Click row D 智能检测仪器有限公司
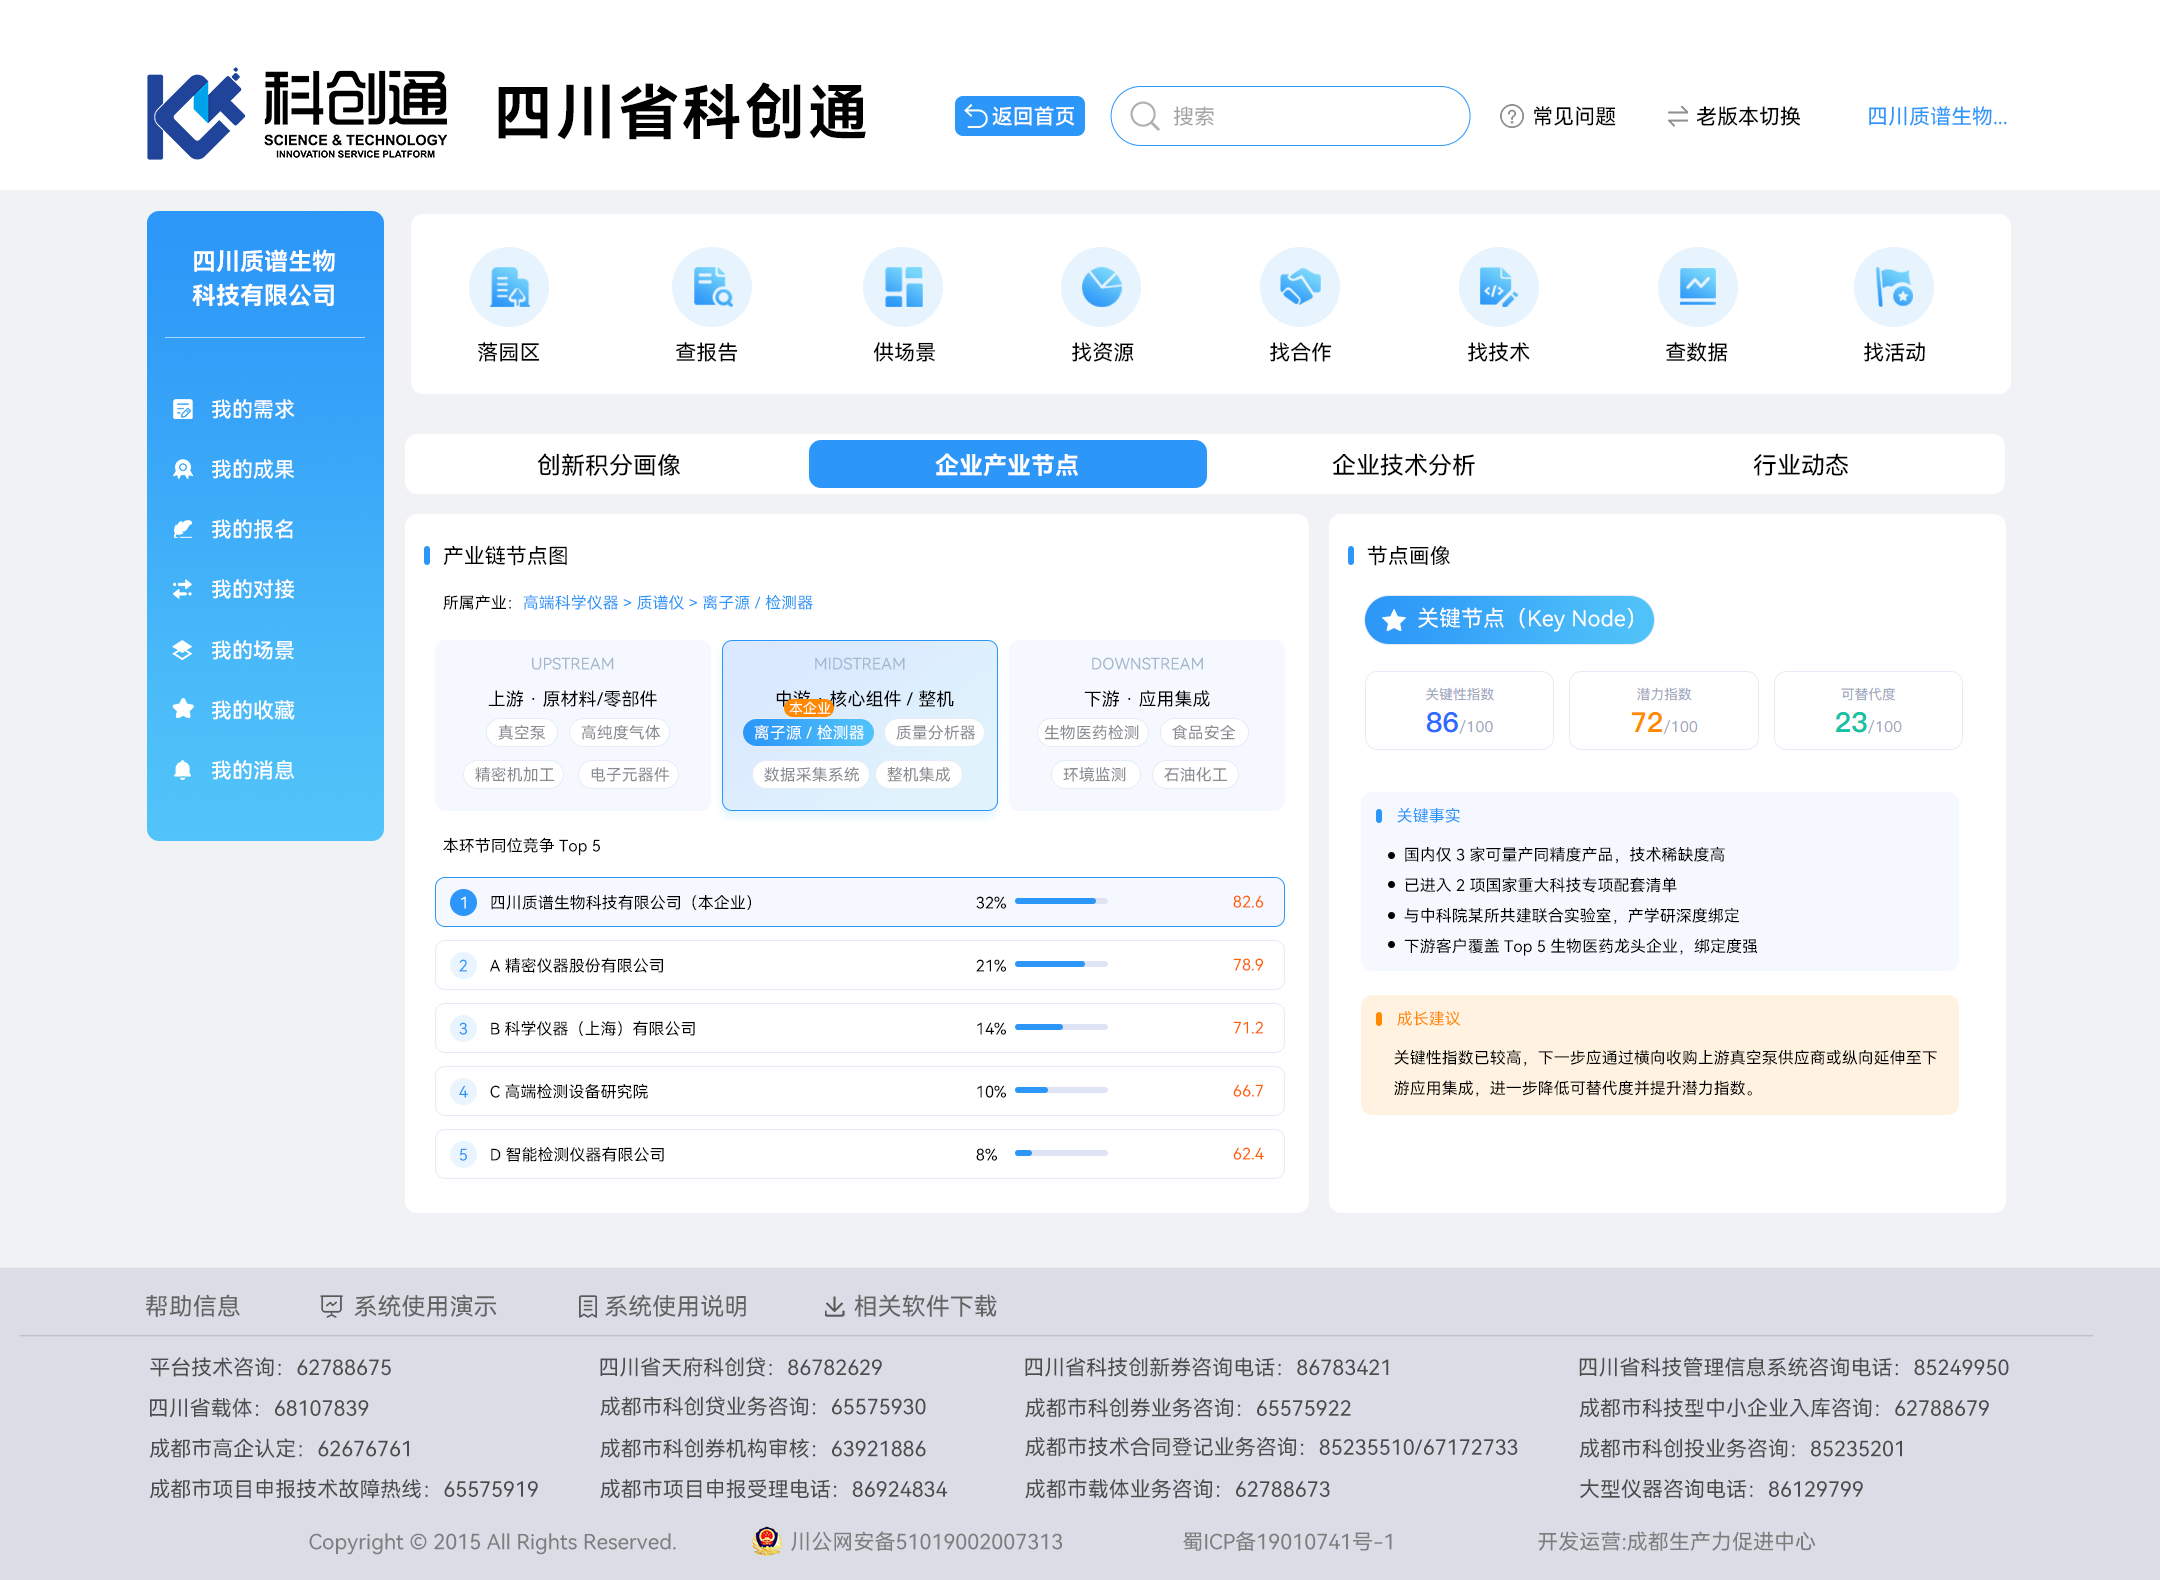Image resolution: width=2160 pixels, height=1580 pixels. [x=860, y=1154]
